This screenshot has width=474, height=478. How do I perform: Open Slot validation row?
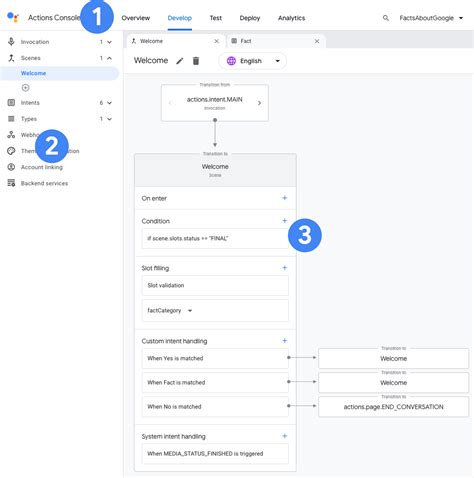tap(215, 285)
